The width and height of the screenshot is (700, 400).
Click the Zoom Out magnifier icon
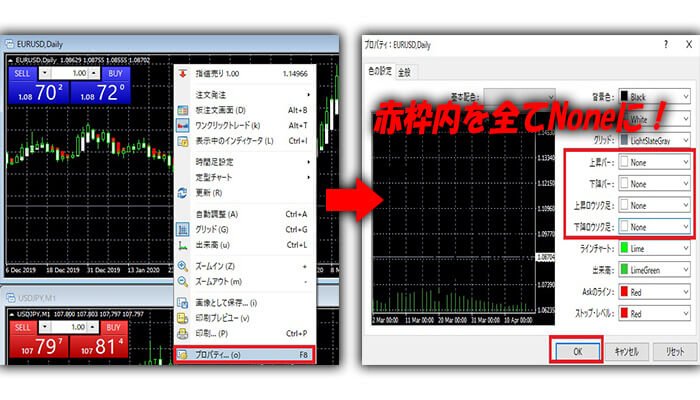click(x=183, y=282)
